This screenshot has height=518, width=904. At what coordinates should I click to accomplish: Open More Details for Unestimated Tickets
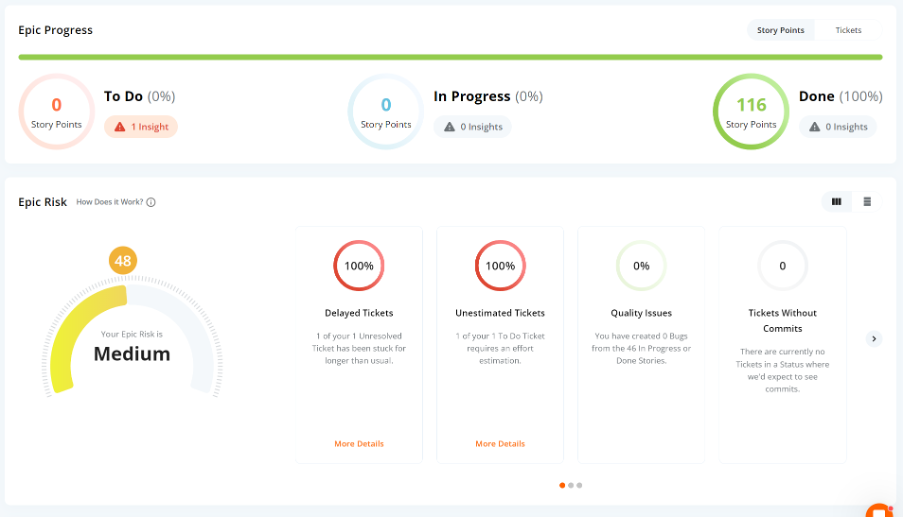click(x=500, y=444)
